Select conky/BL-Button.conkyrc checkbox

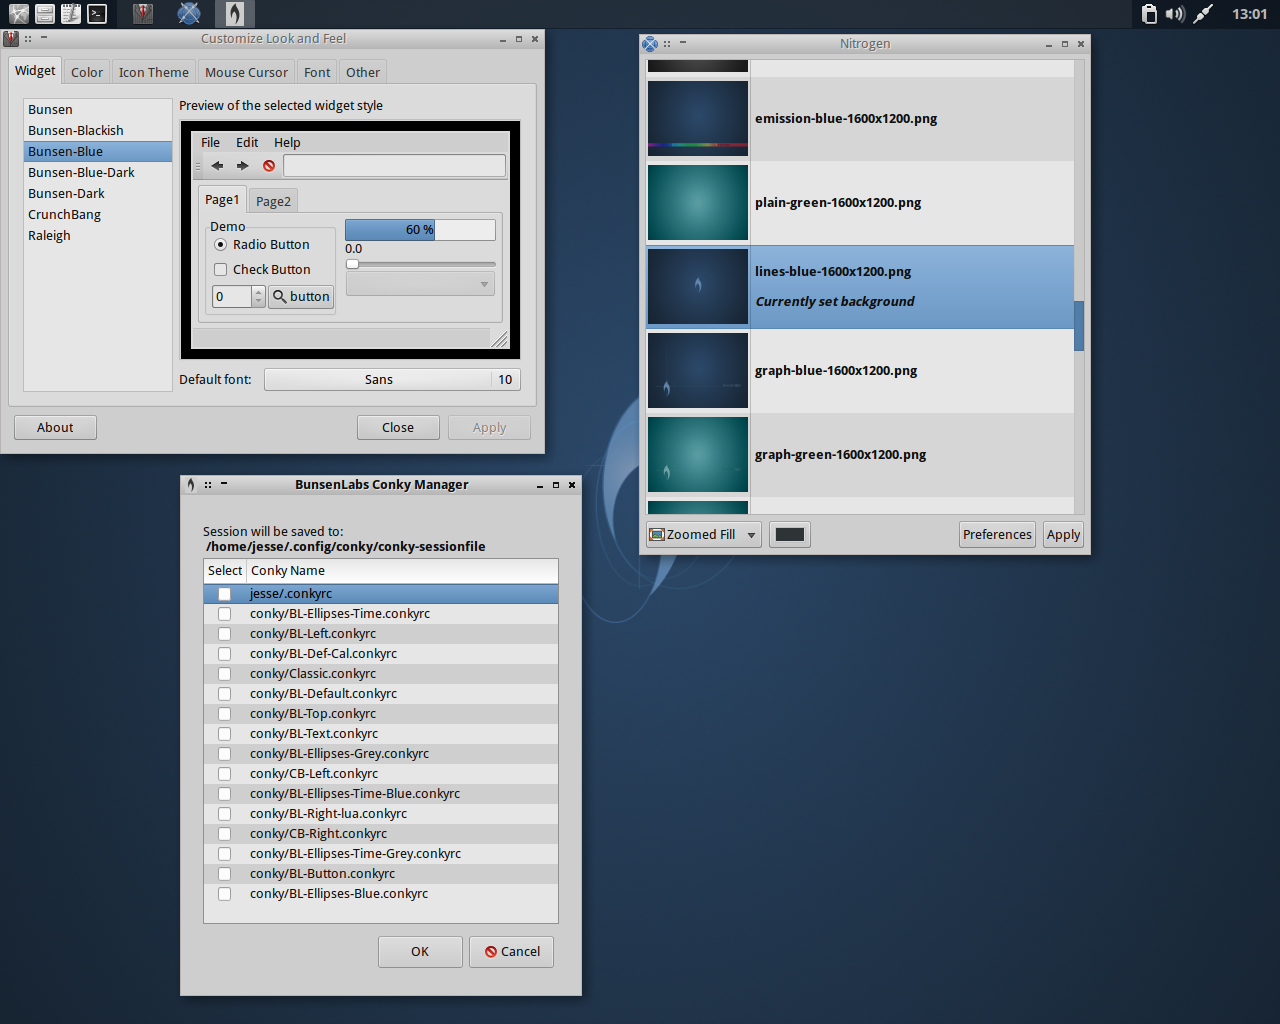(224, 874)
